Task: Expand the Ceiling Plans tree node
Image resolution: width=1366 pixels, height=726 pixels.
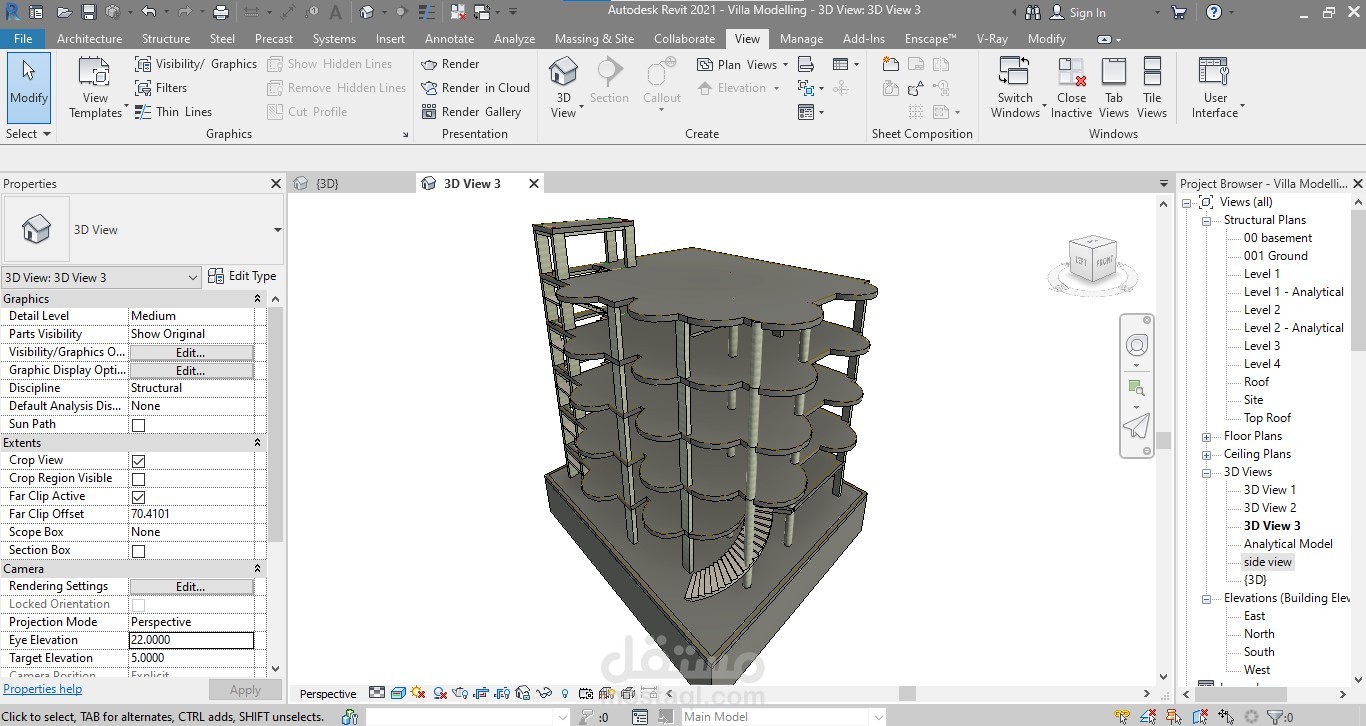Action: (1207, 454)
